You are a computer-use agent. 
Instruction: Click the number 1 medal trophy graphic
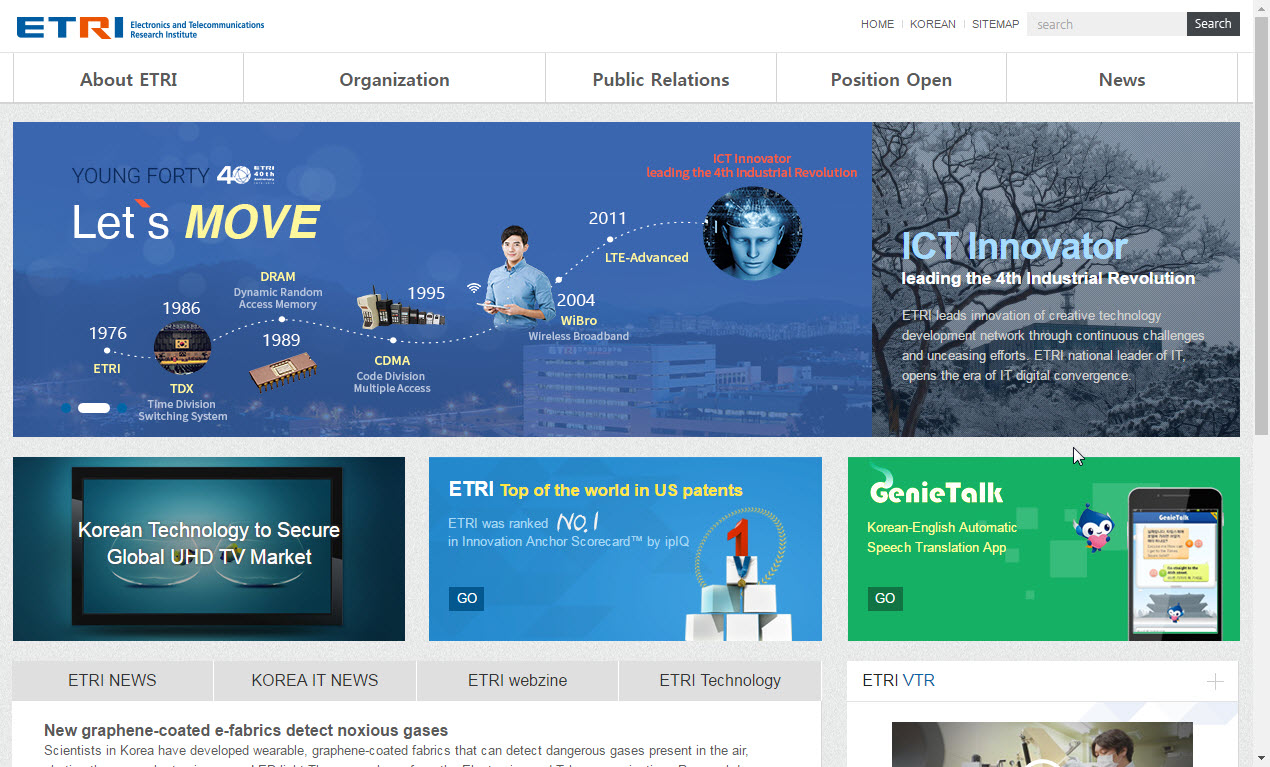pyautogui.click(x=737, y=554)
